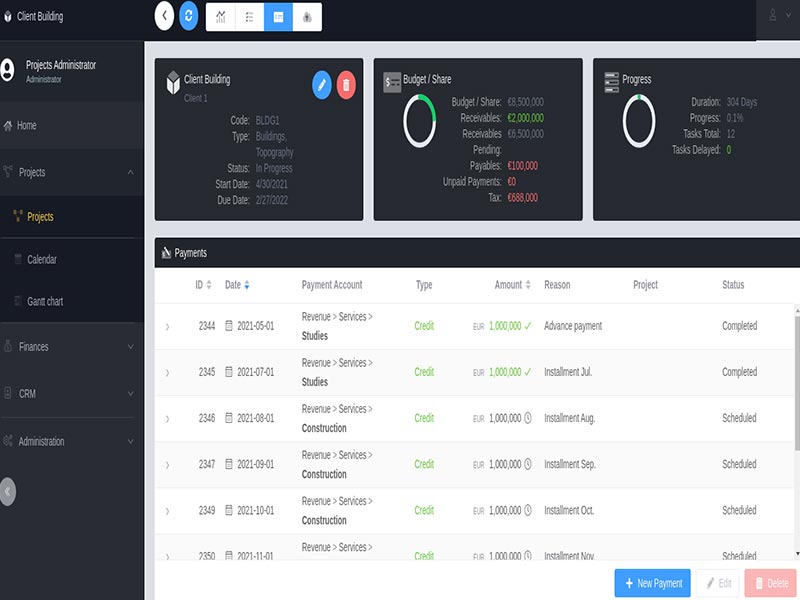Click the Budget / Share panel icon
Viewport: 800px width, 600px height.
[392, 79]
